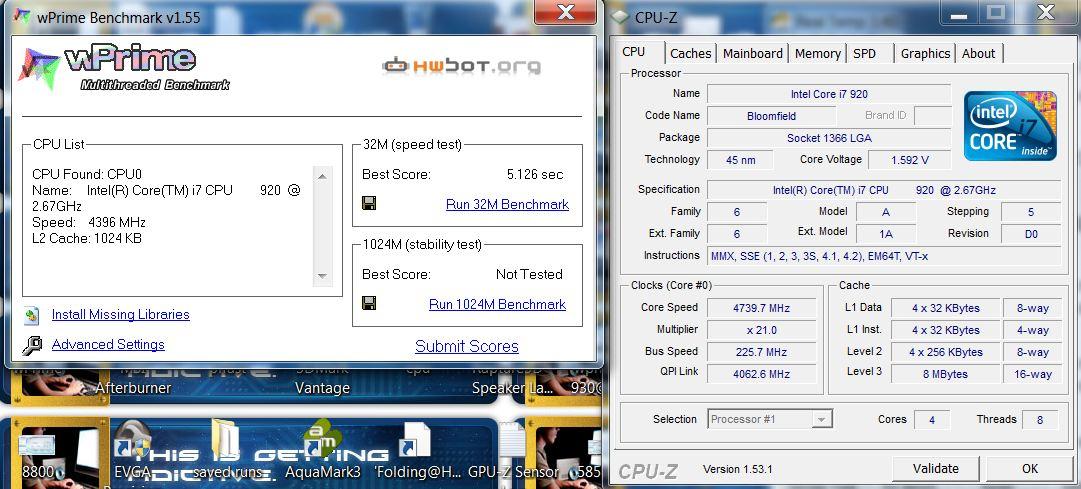1081x489 pixels.
Task: Click the 4062.6 MHz QPI Link value
Action: click(x=762, y=374)
